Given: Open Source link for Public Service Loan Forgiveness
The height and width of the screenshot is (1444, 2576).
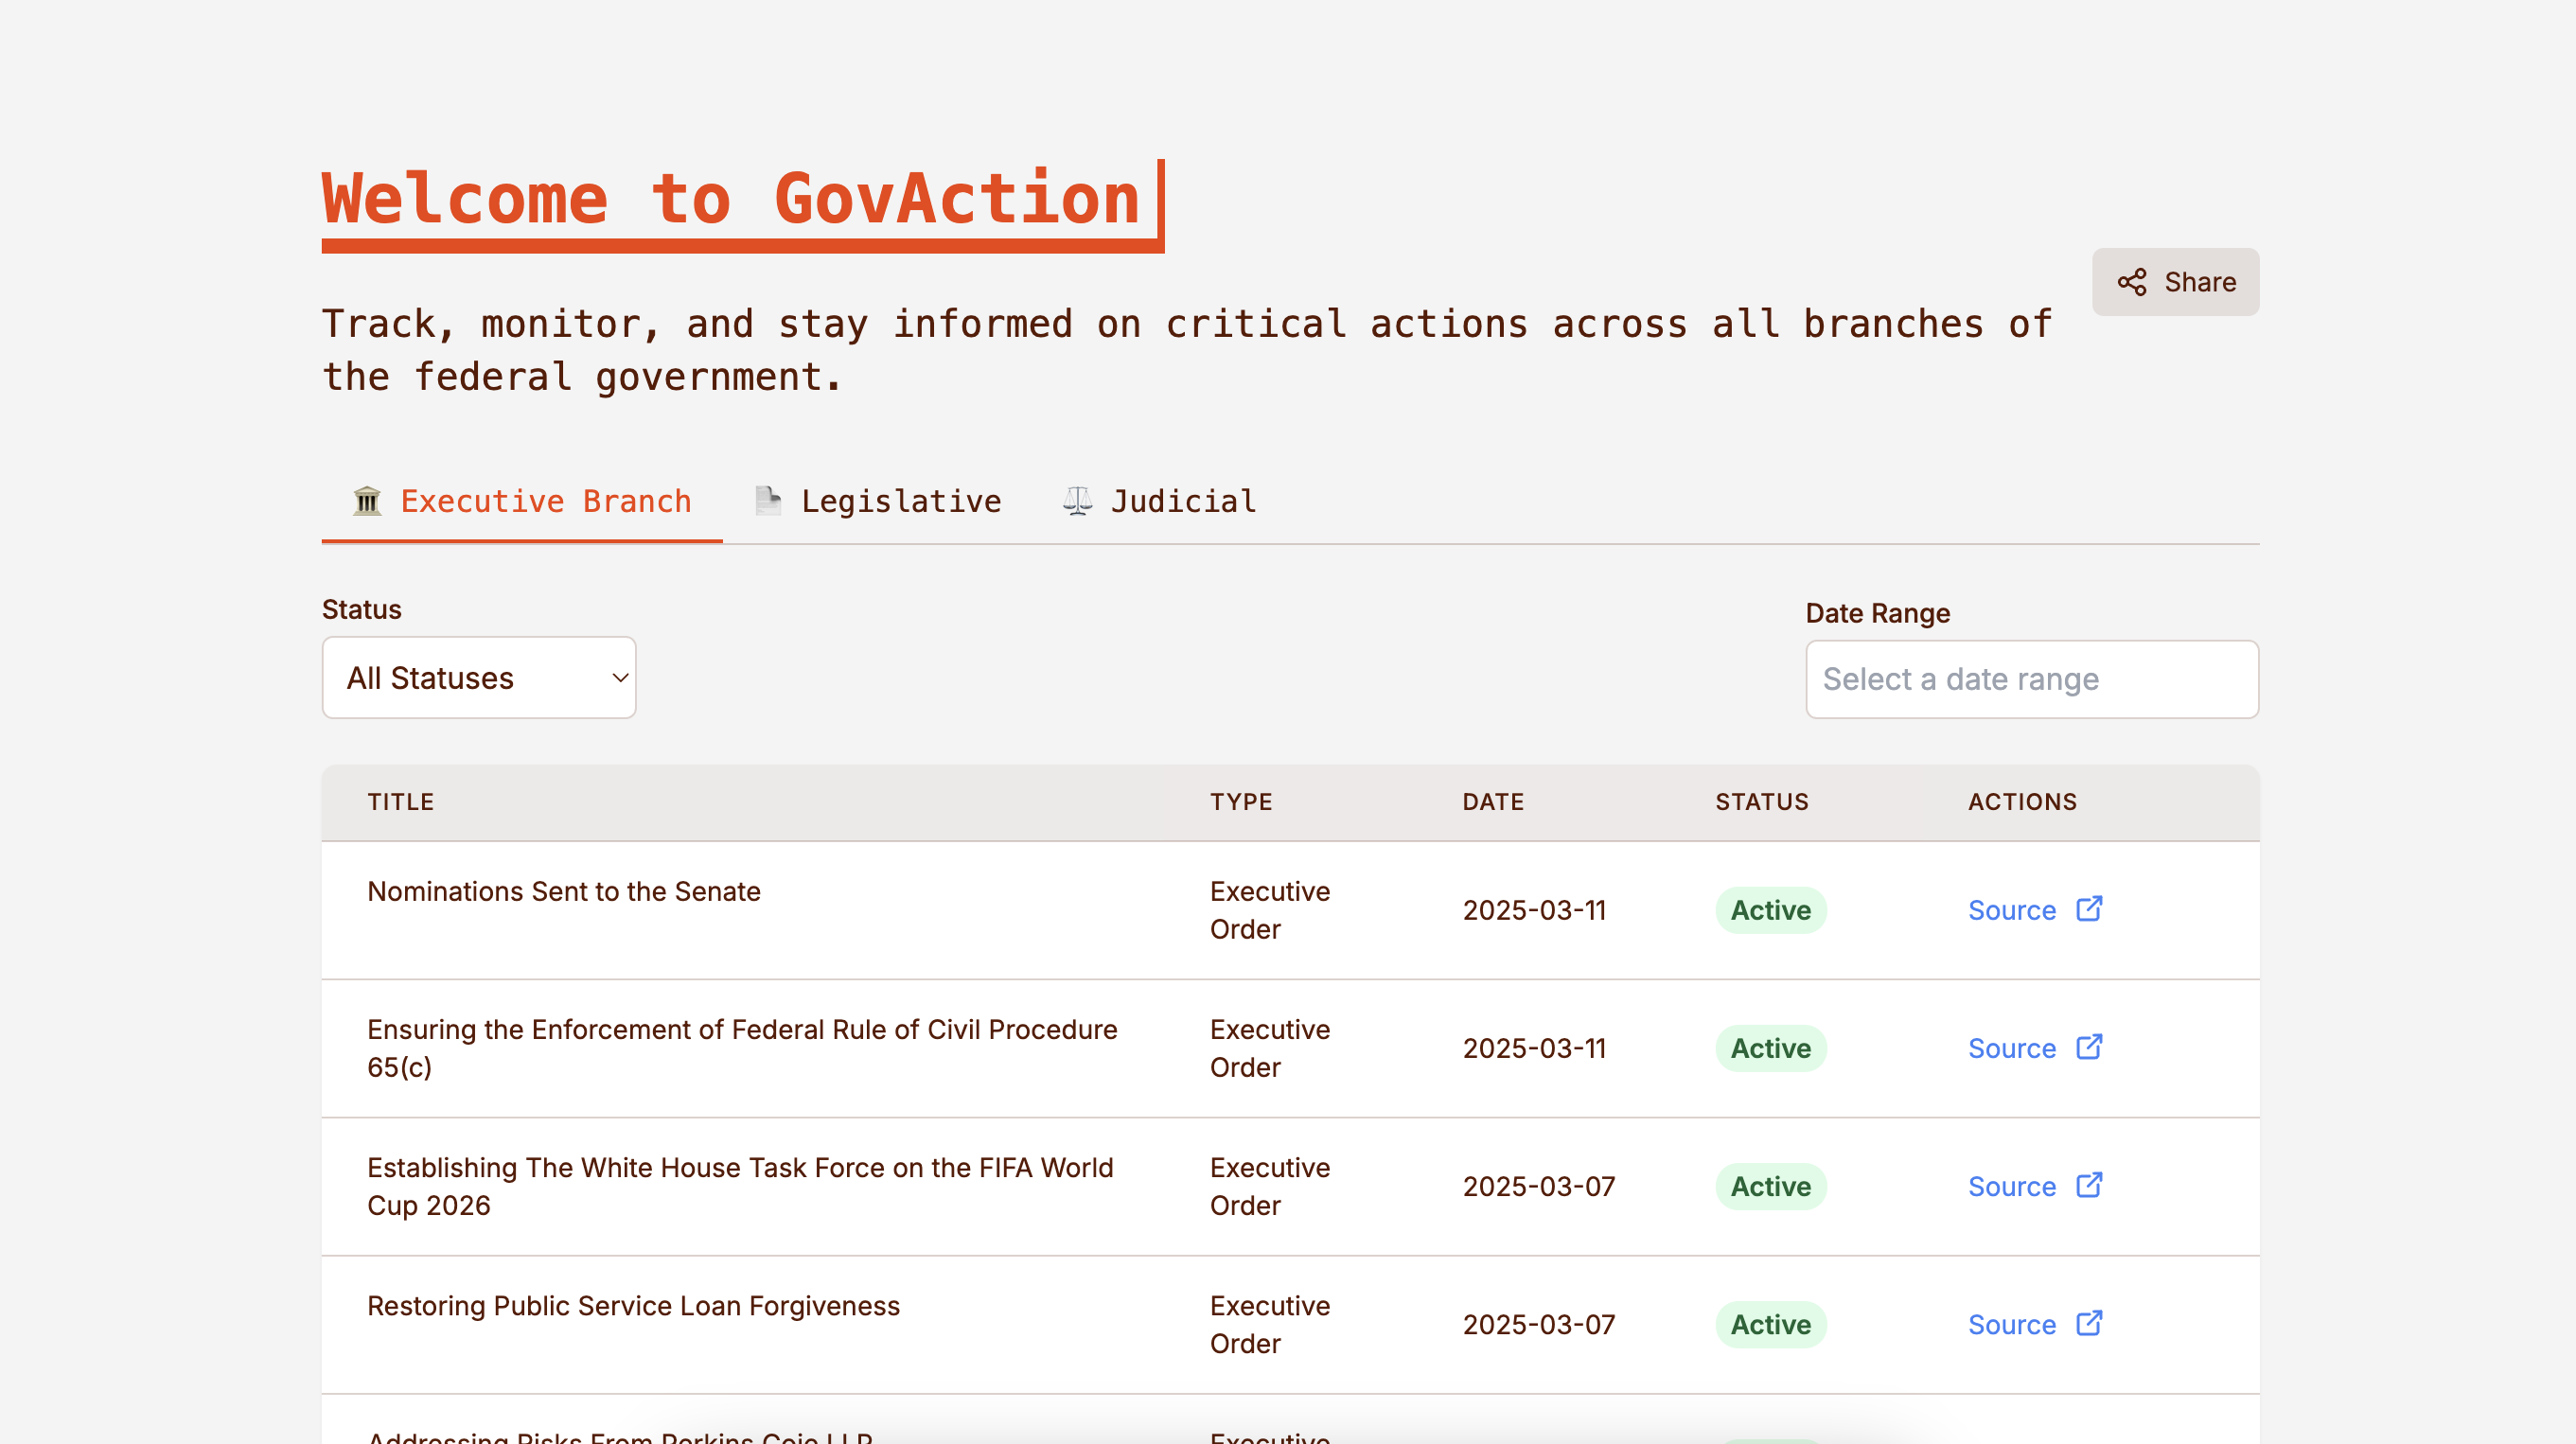Looking at the screenshot, I should point(2011,1324).
